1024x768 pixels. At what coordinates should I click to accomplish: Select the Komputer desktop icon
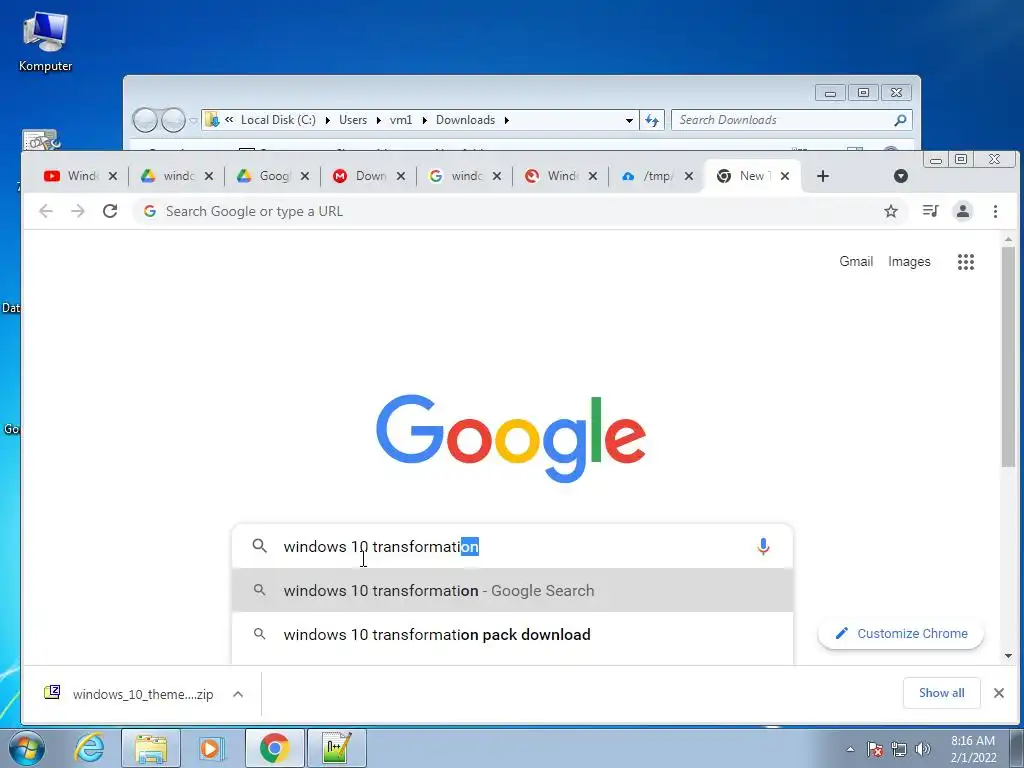point(45,40)
